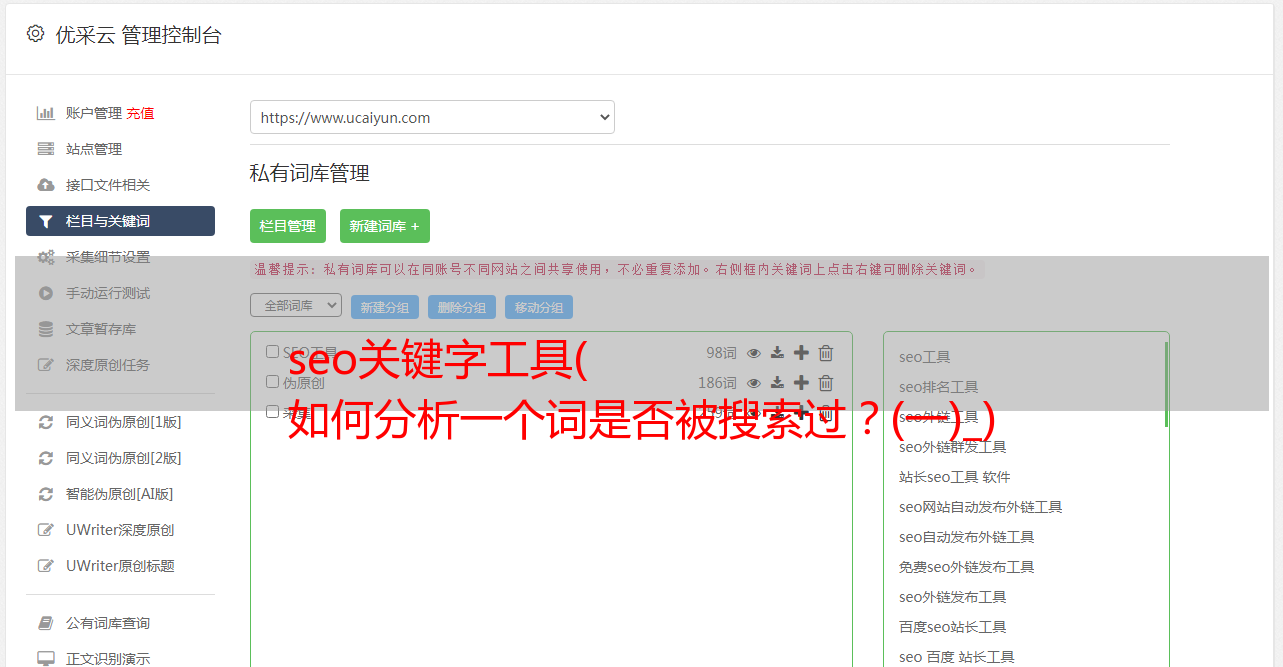The image size is (1283, 667).
Task: Select keyword '百度seo站长工具'
Action: pos(953,627)
